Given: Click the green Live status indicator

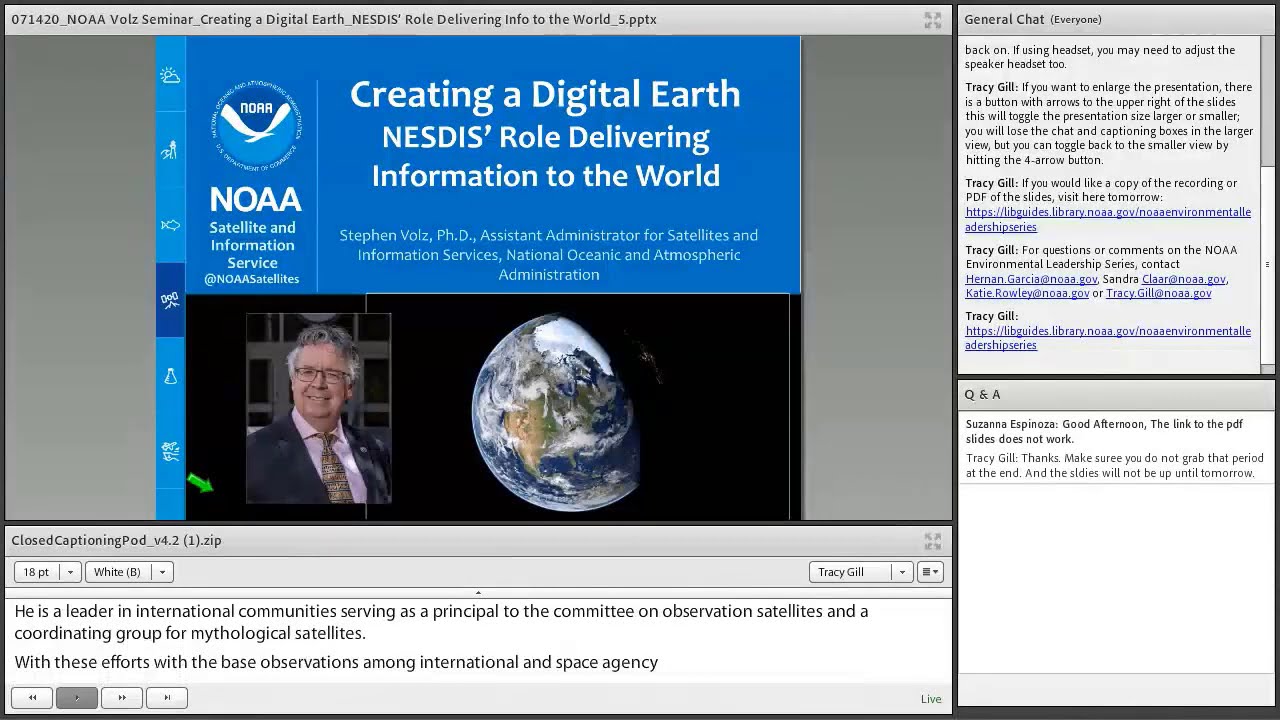Looking at the screenshot, I should 931,699.
